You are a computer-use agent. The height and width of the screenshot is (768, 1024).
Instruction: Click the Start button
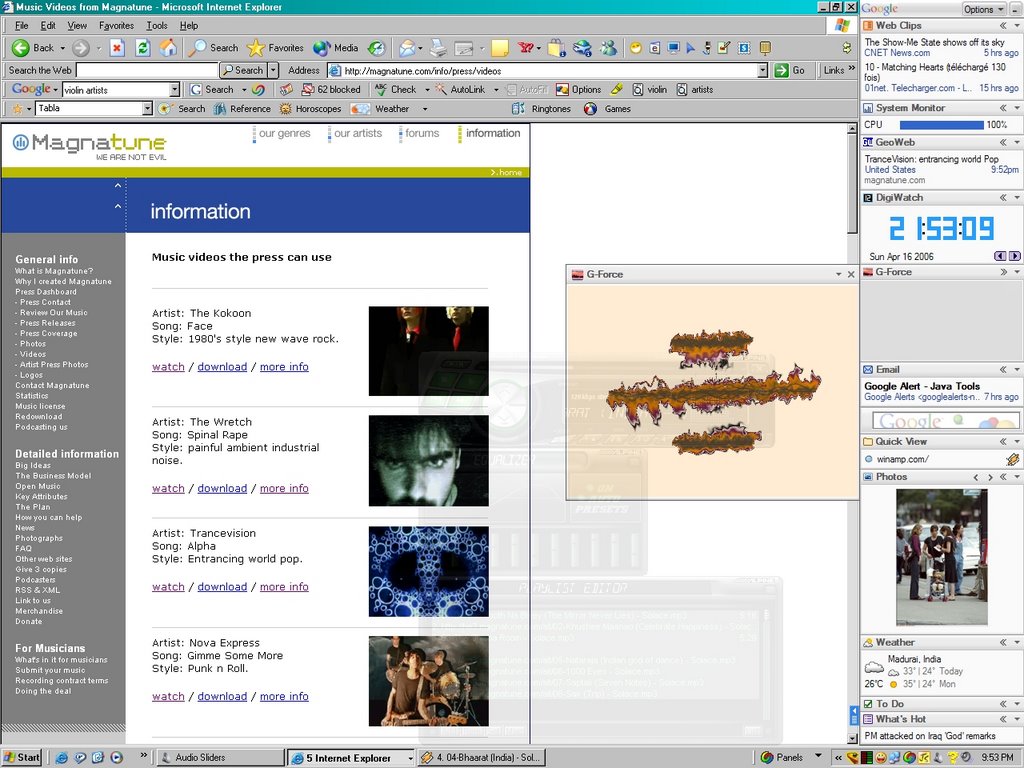tap(22, 758)
